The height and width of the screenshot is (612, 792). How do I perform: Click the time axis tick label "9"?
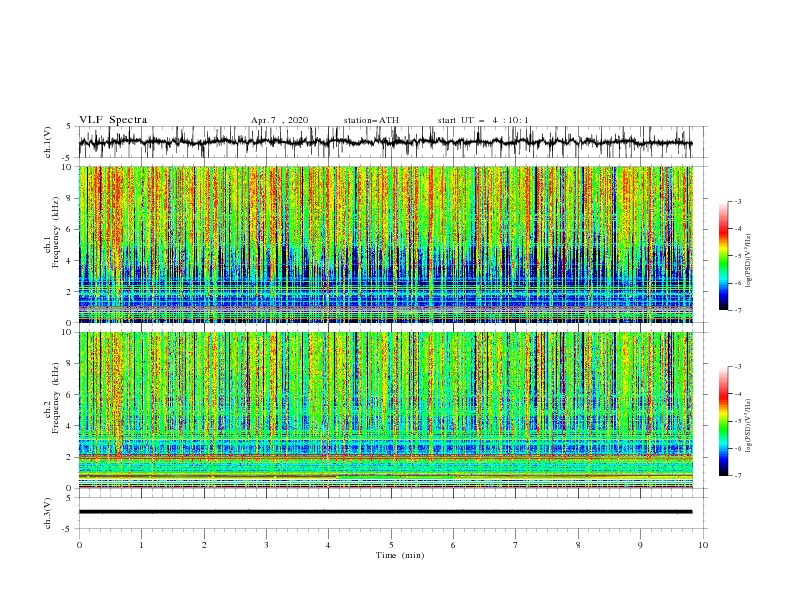click(640, 545)
